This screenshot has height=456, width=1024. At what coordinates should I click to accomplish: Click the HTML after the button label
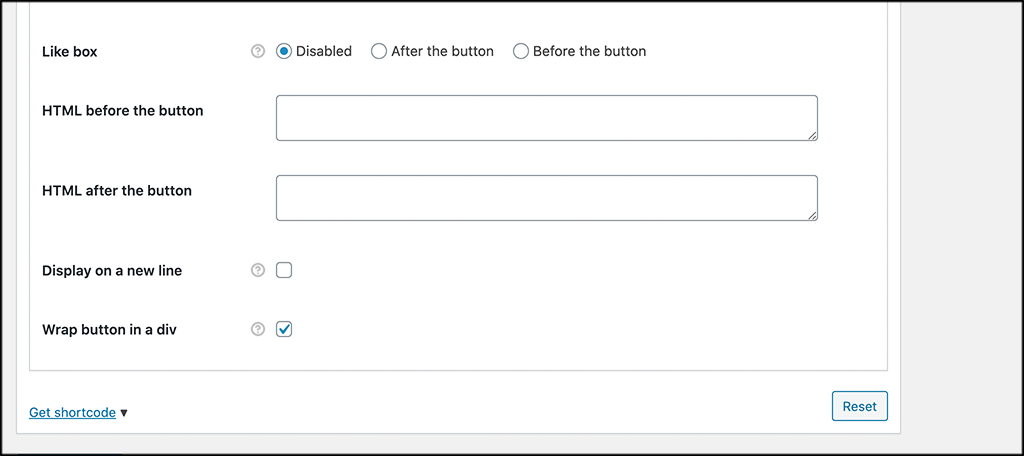coord(117,191)
